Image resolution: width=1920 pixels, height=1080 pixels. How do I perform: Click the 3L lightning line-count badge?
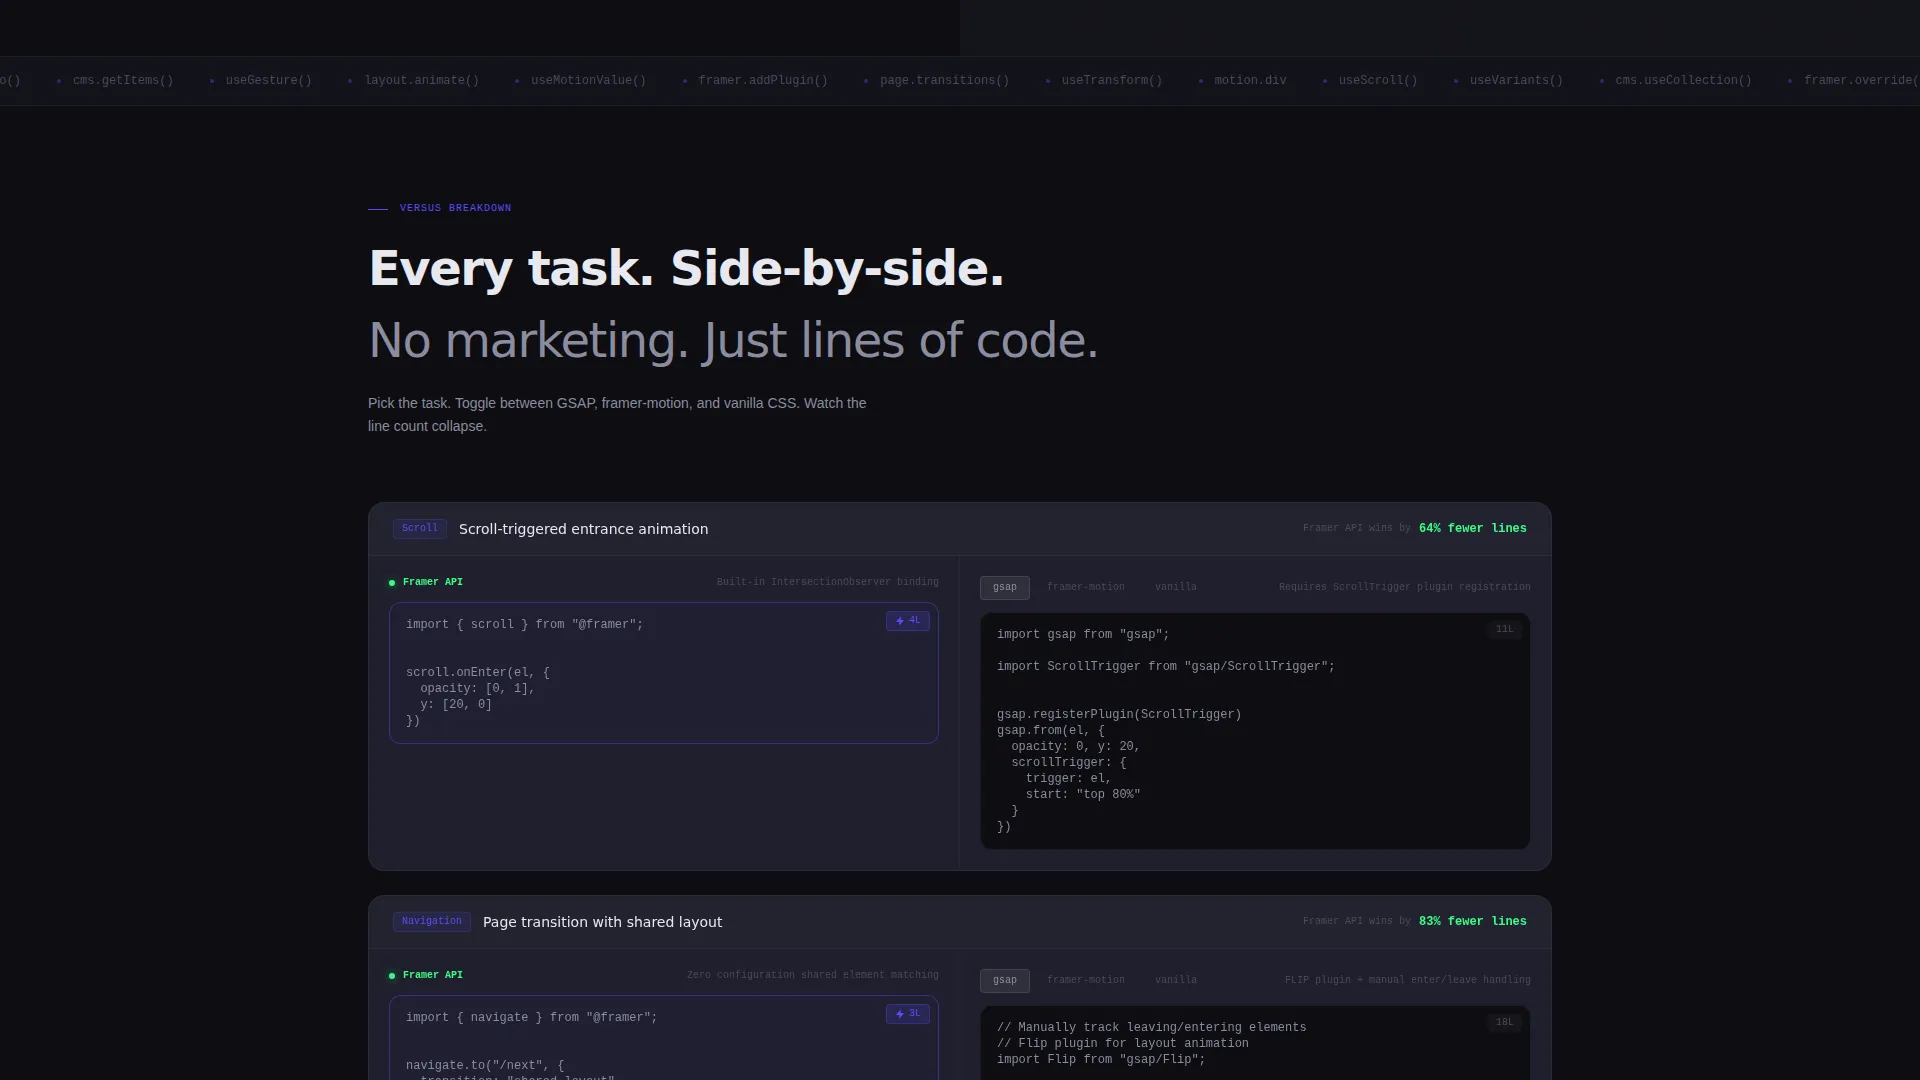(908, 1014)
